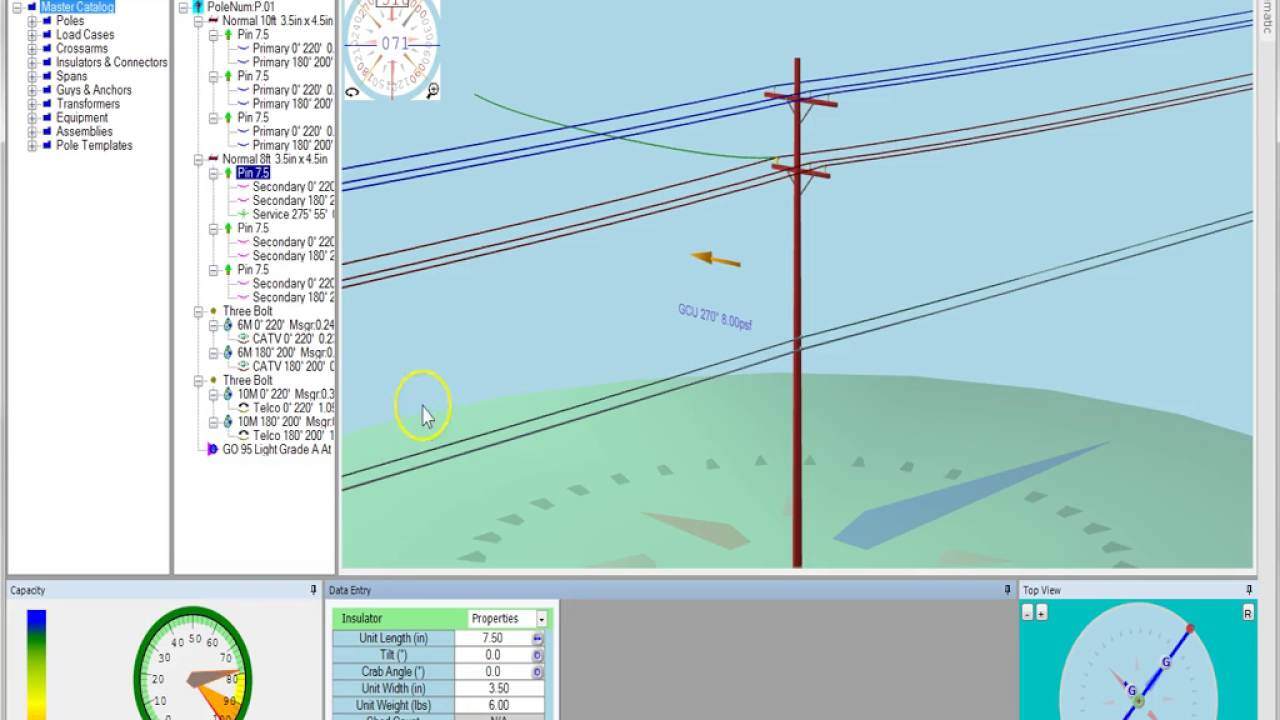Pin the Data Entry panel

(1007, 590)
